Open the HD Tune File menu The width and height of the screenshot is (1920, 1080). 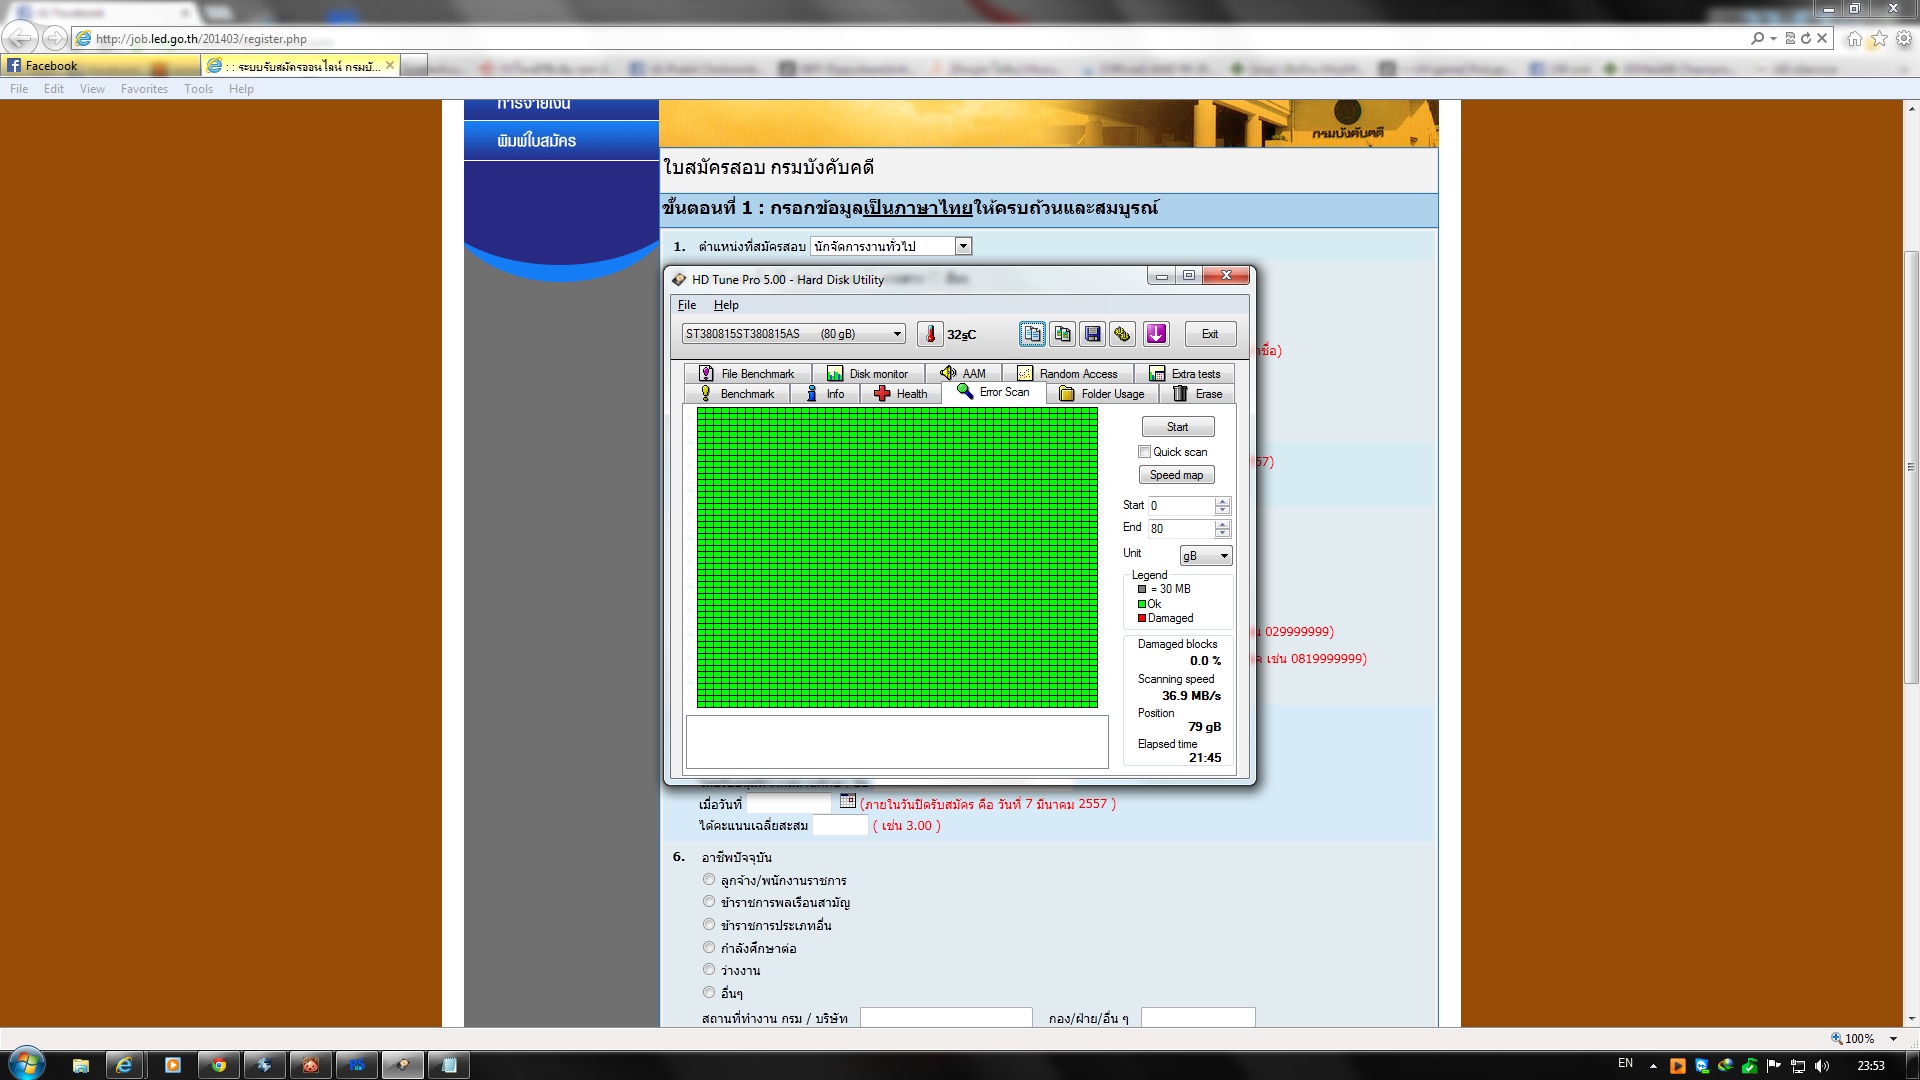coord(686,305)
